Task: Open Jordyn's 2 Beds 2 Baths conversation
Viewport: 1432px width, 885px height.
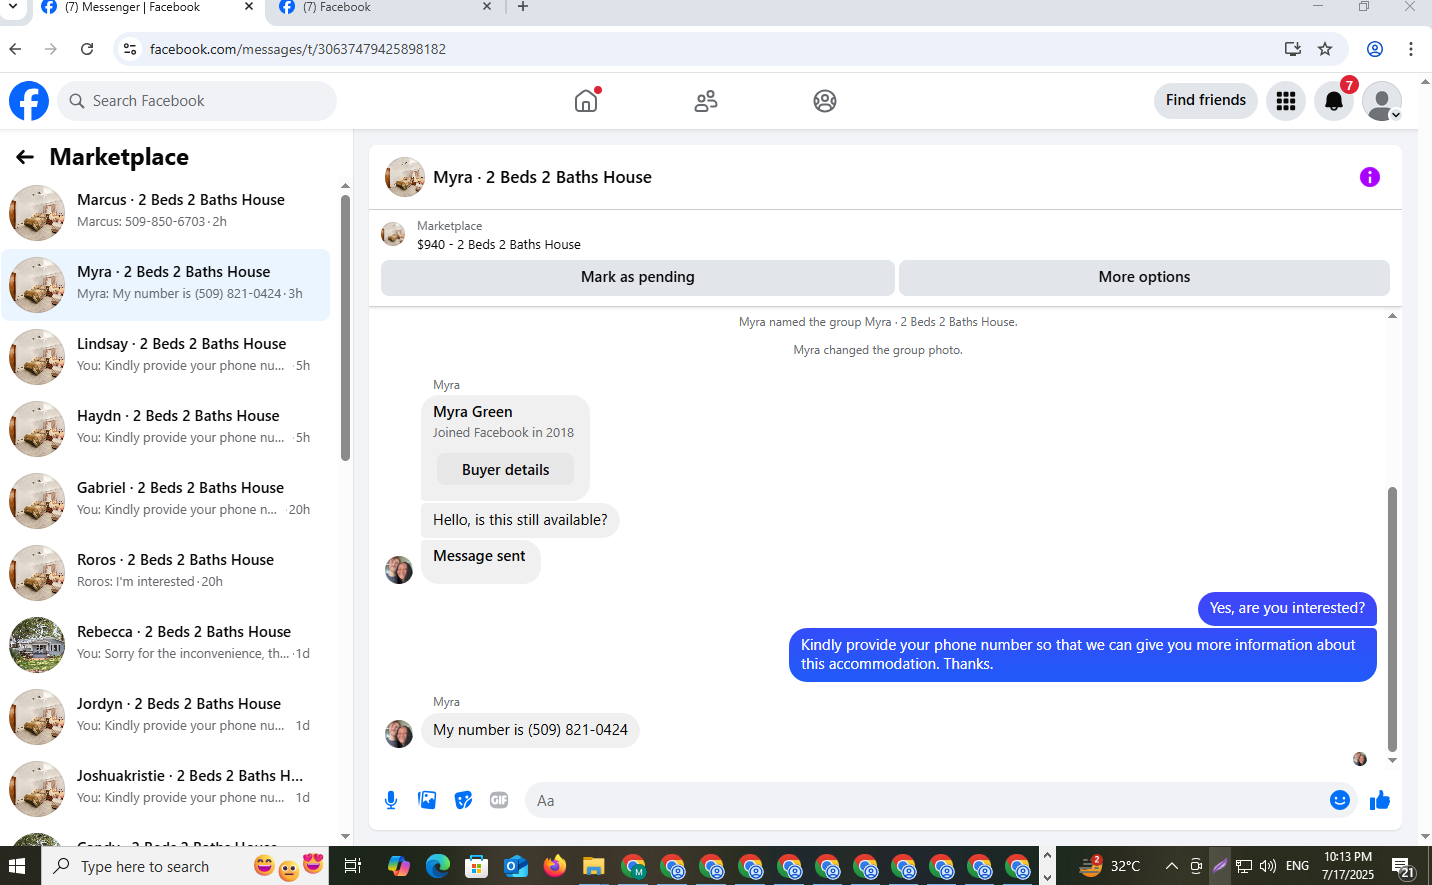Action: point(166,717)
